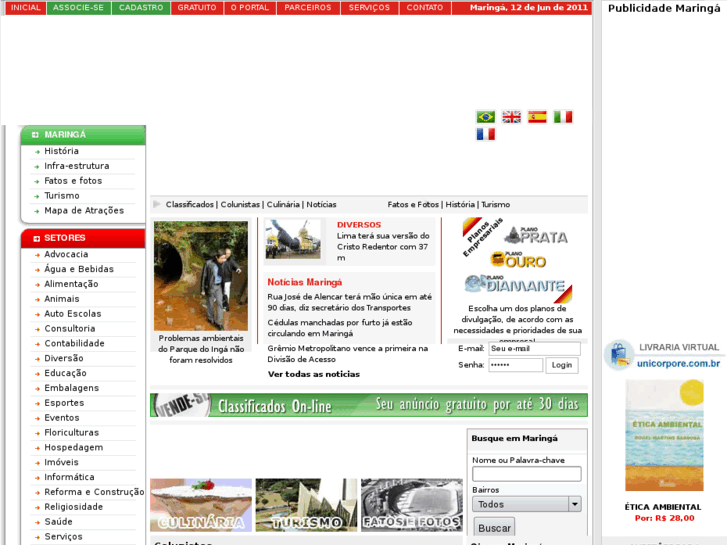The height and width of the screenshot is (545, 727).
Task: Select GRATUITO in the top menu
Action: coord(197,7)
